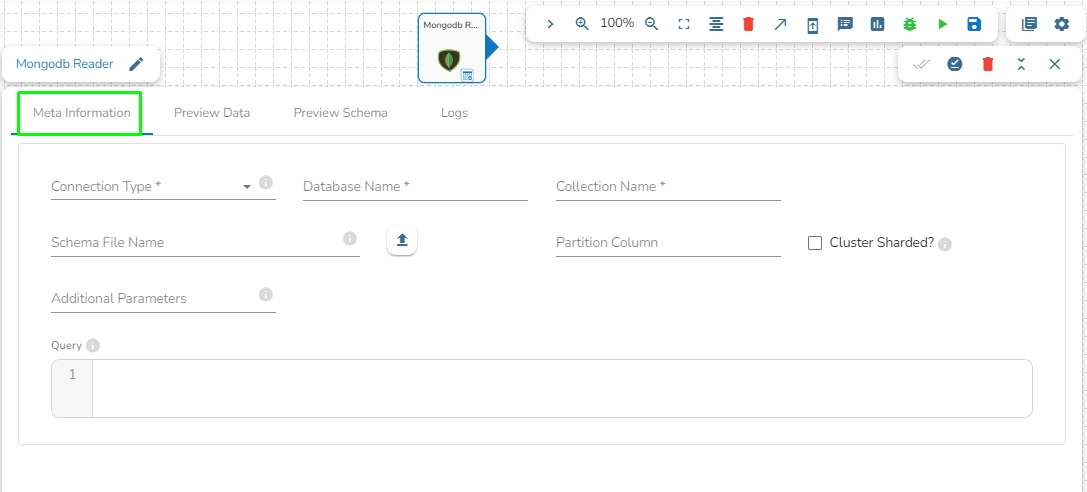The height and width of the screenshot is (492, 1087).
Task: Expand the toolbar with the right chevron
Action: [550, 24]
